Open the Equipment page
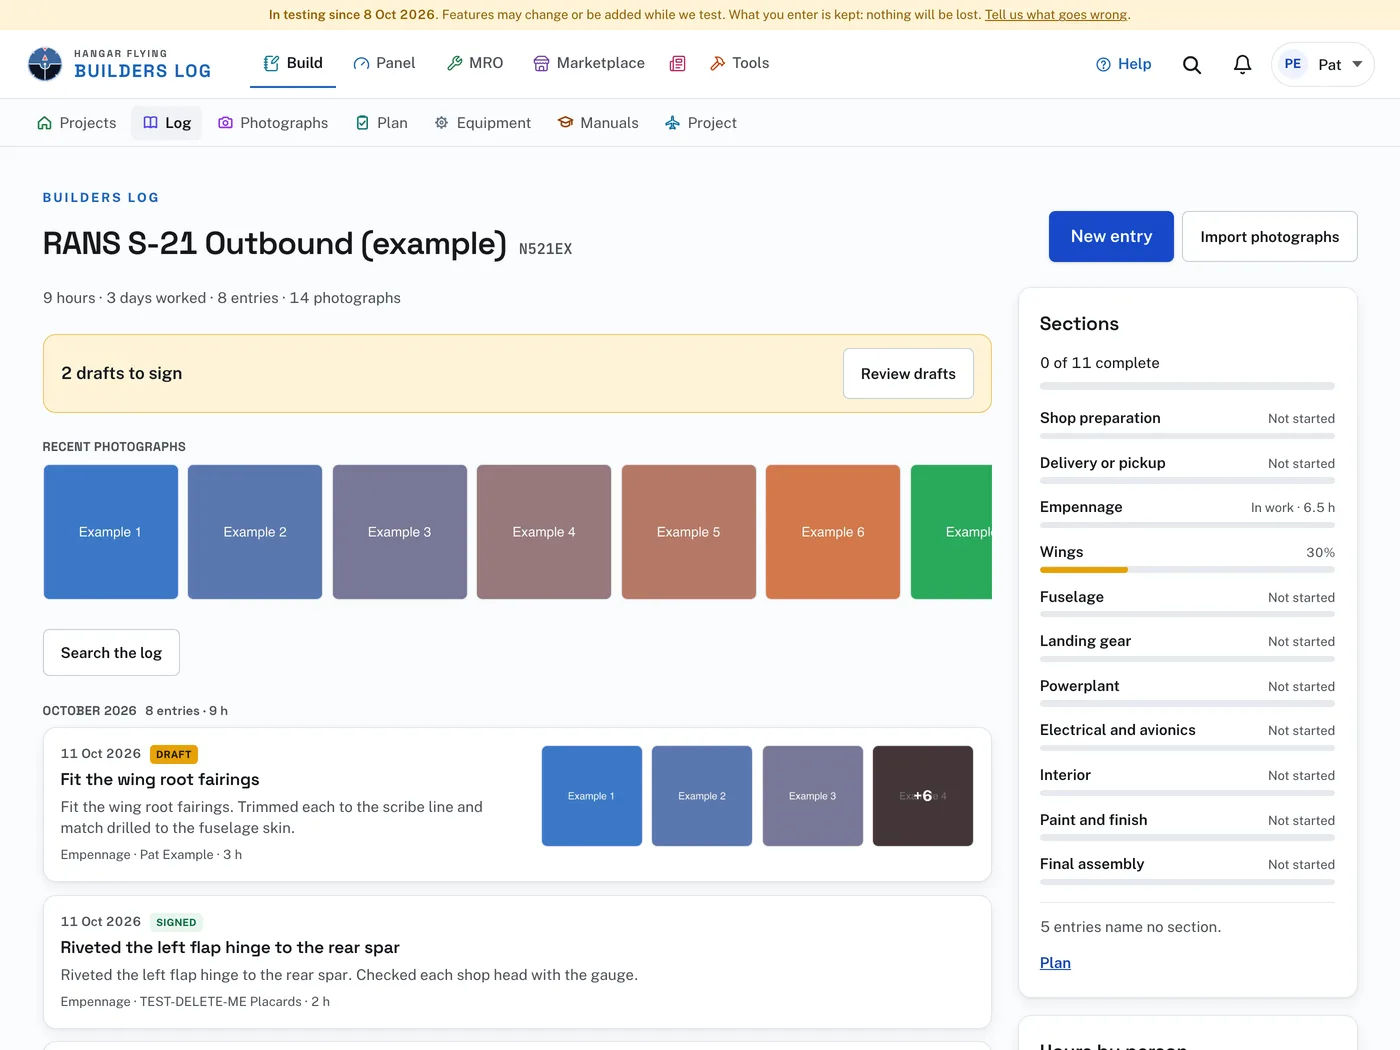1400x1050 pixels. pyautogui.click(x=483, y=123)
